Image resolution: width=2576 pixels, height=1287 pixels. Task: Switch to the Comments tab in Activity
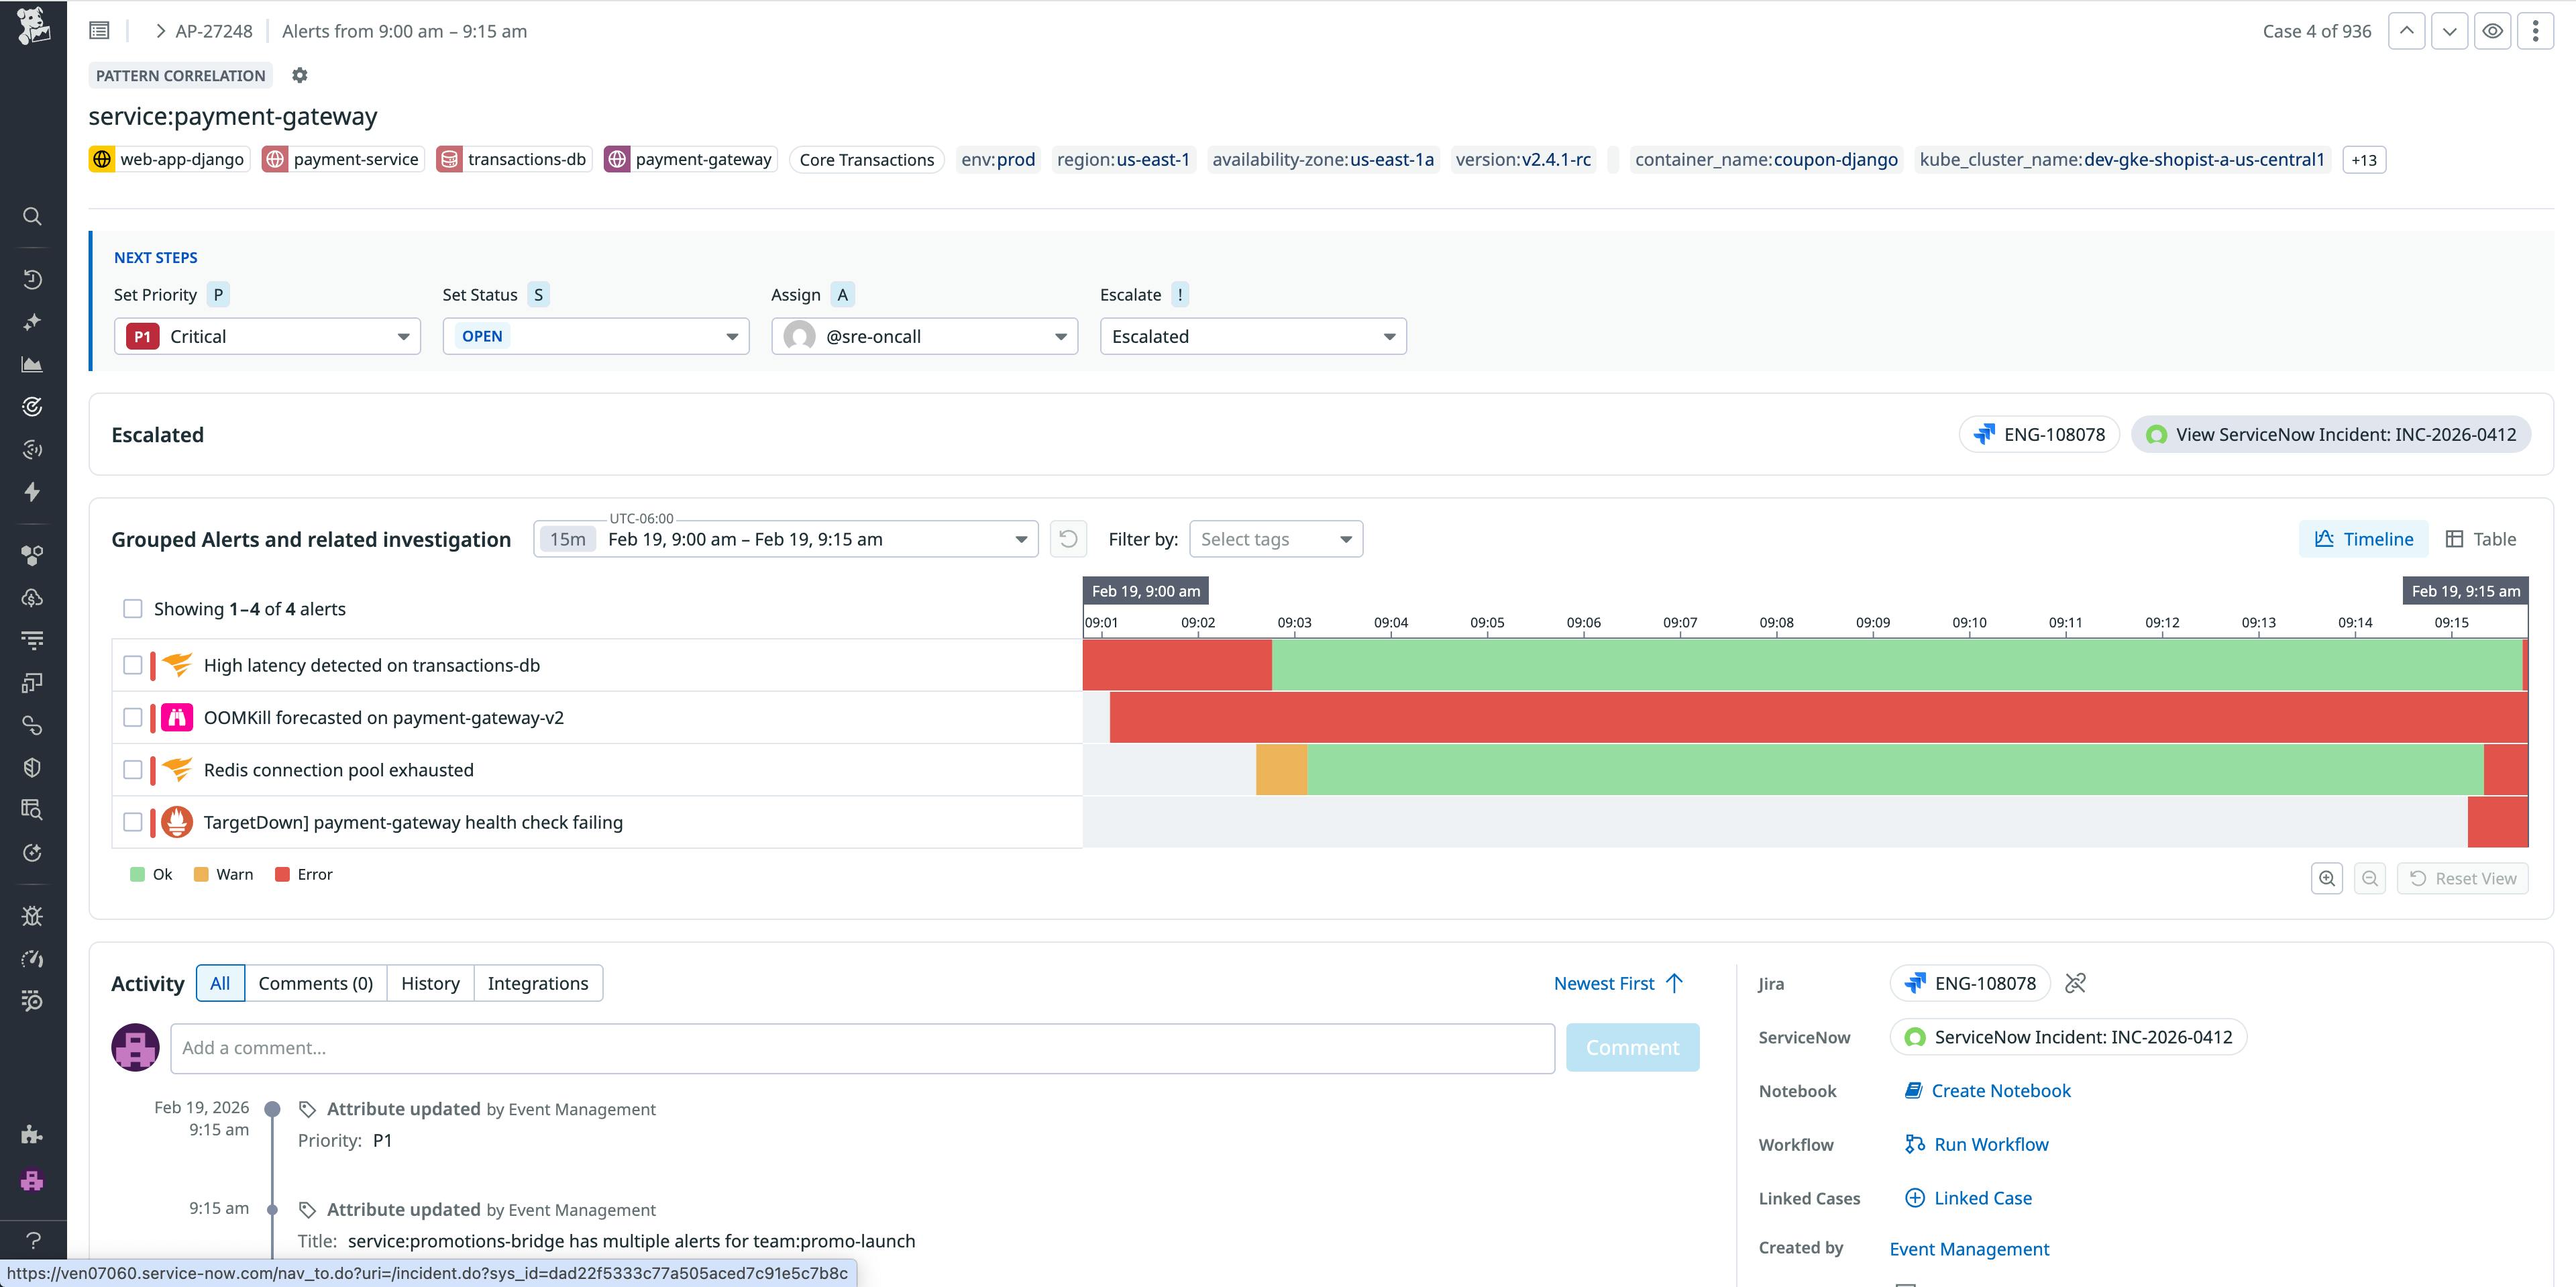click(x=315, y=983)
